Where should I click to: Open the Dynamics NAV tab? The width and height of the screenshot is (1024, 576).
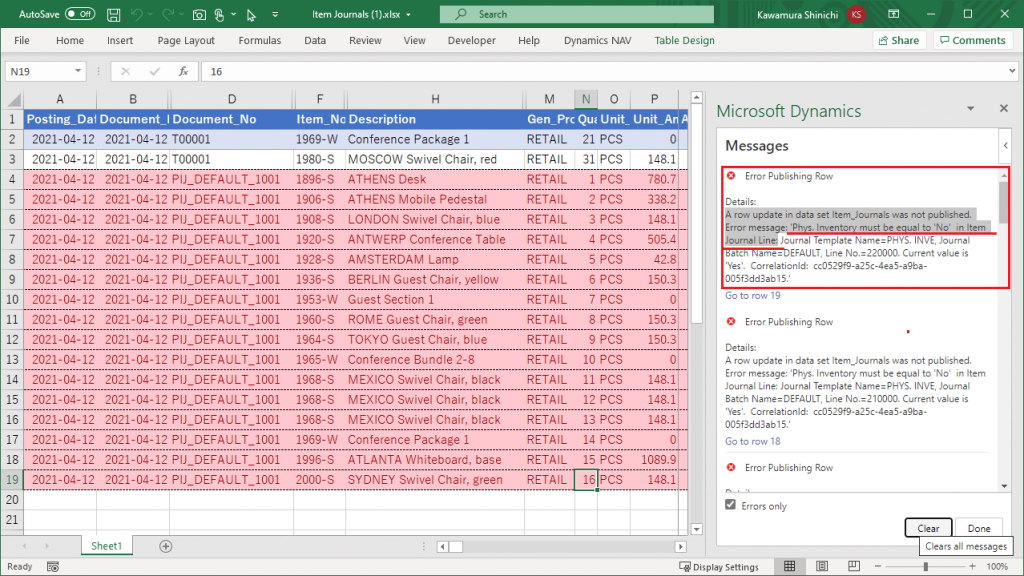[x=598, y=40]
